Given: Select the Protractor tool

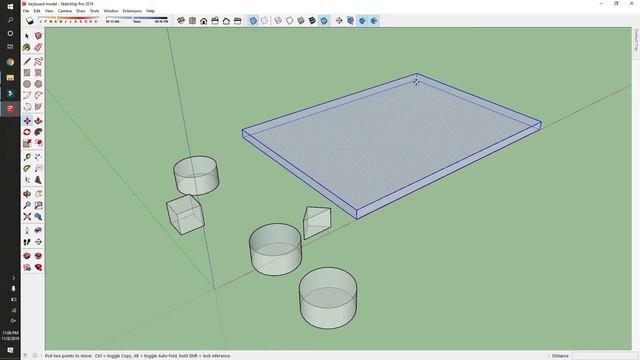Looking at the screenshot, I should (27, 168).
